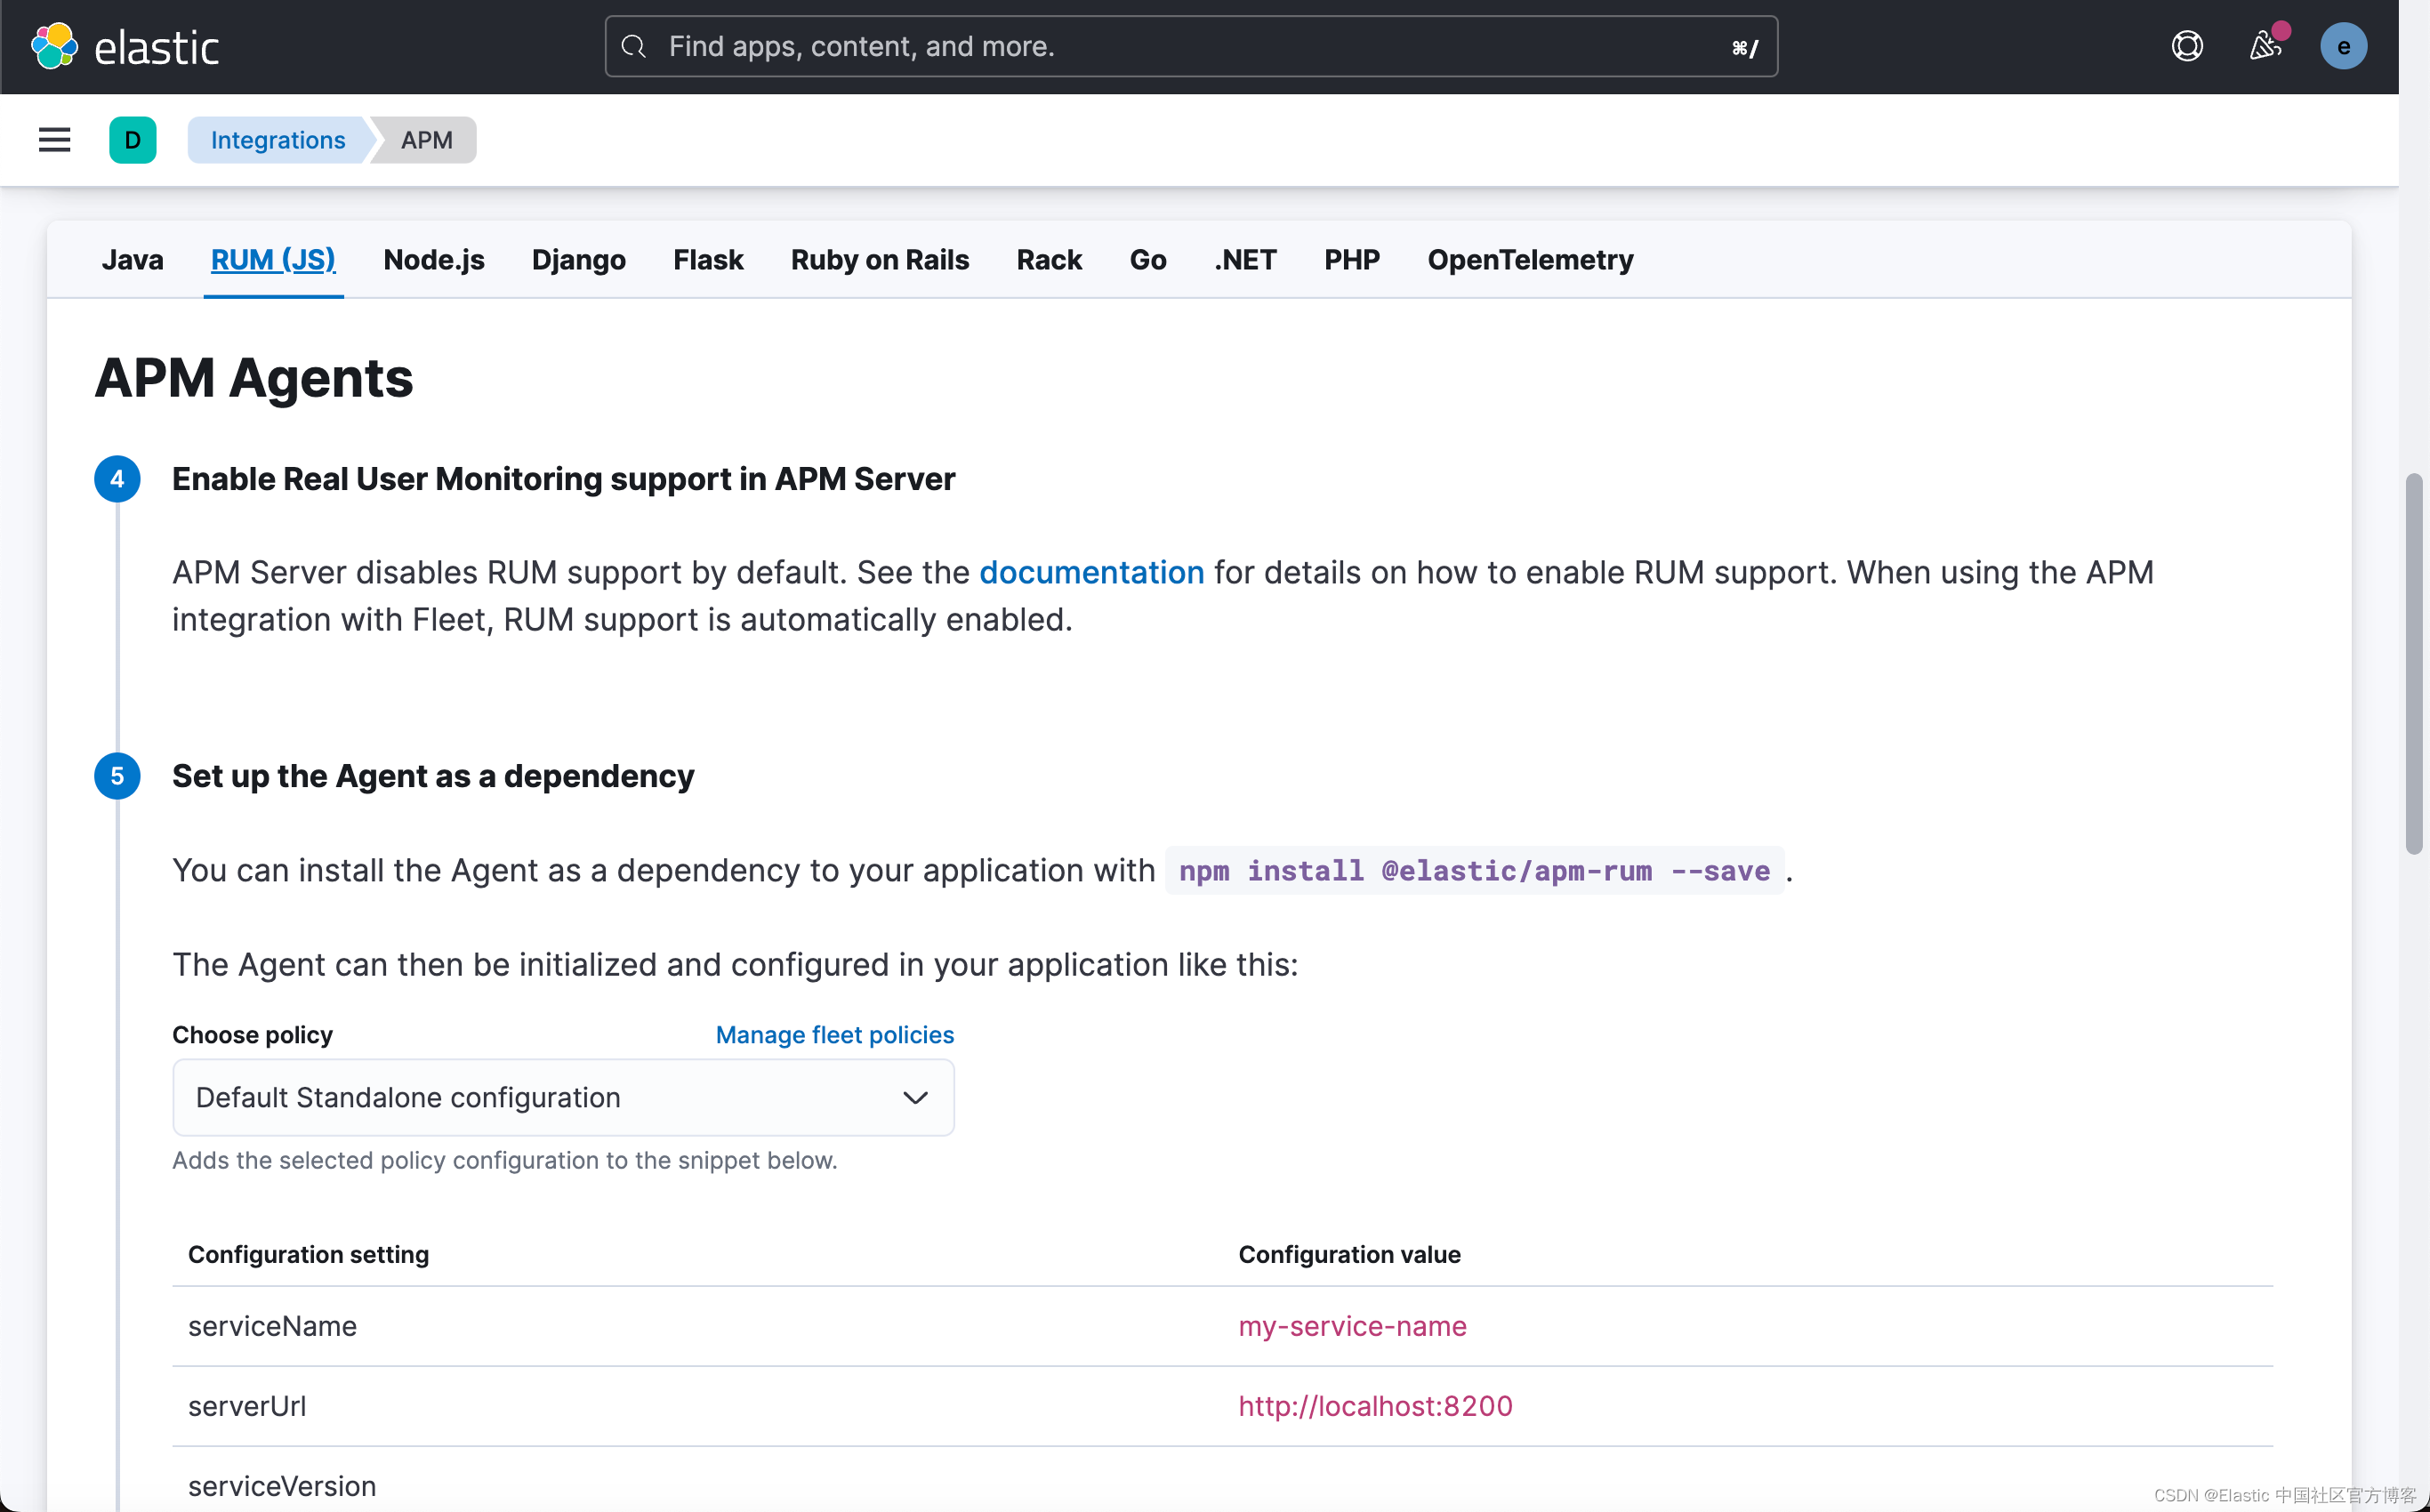Switch to the Node.js tab
2430x1512 pixels.
(434, 260)
